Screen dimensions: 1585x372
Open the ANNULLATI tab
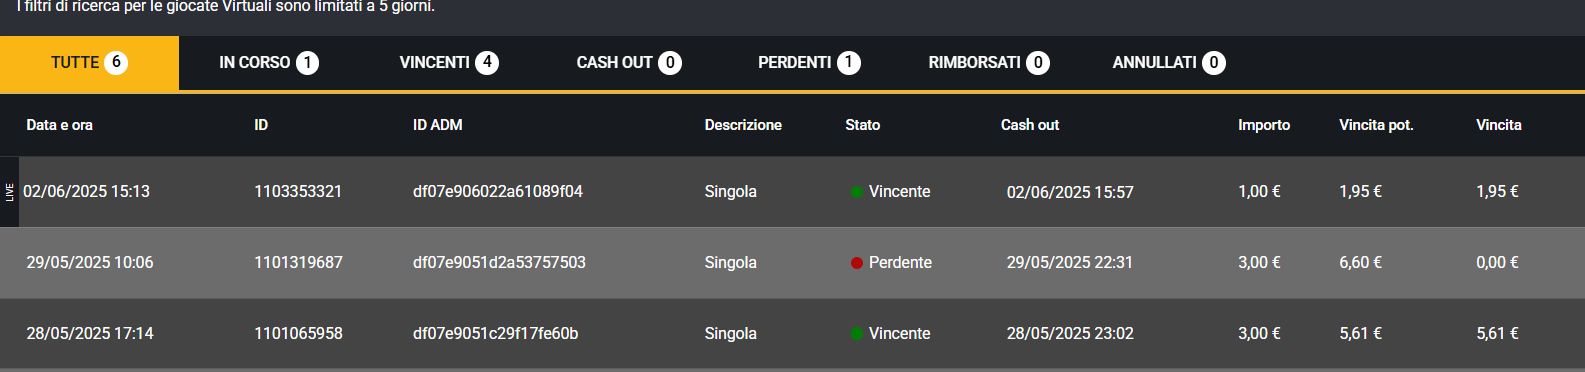(x=1168, y=63)
